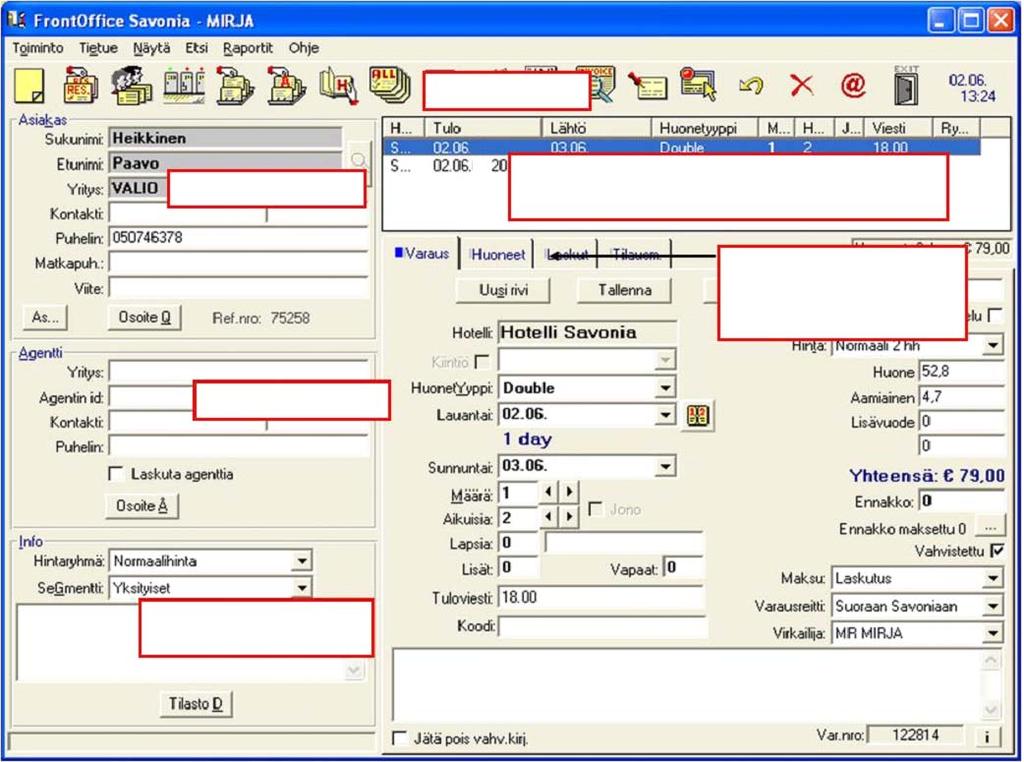Open the Maksu Laskutus dropdown
The height and width of the screenshot is (762, 1024).
[x=993, y=578]
